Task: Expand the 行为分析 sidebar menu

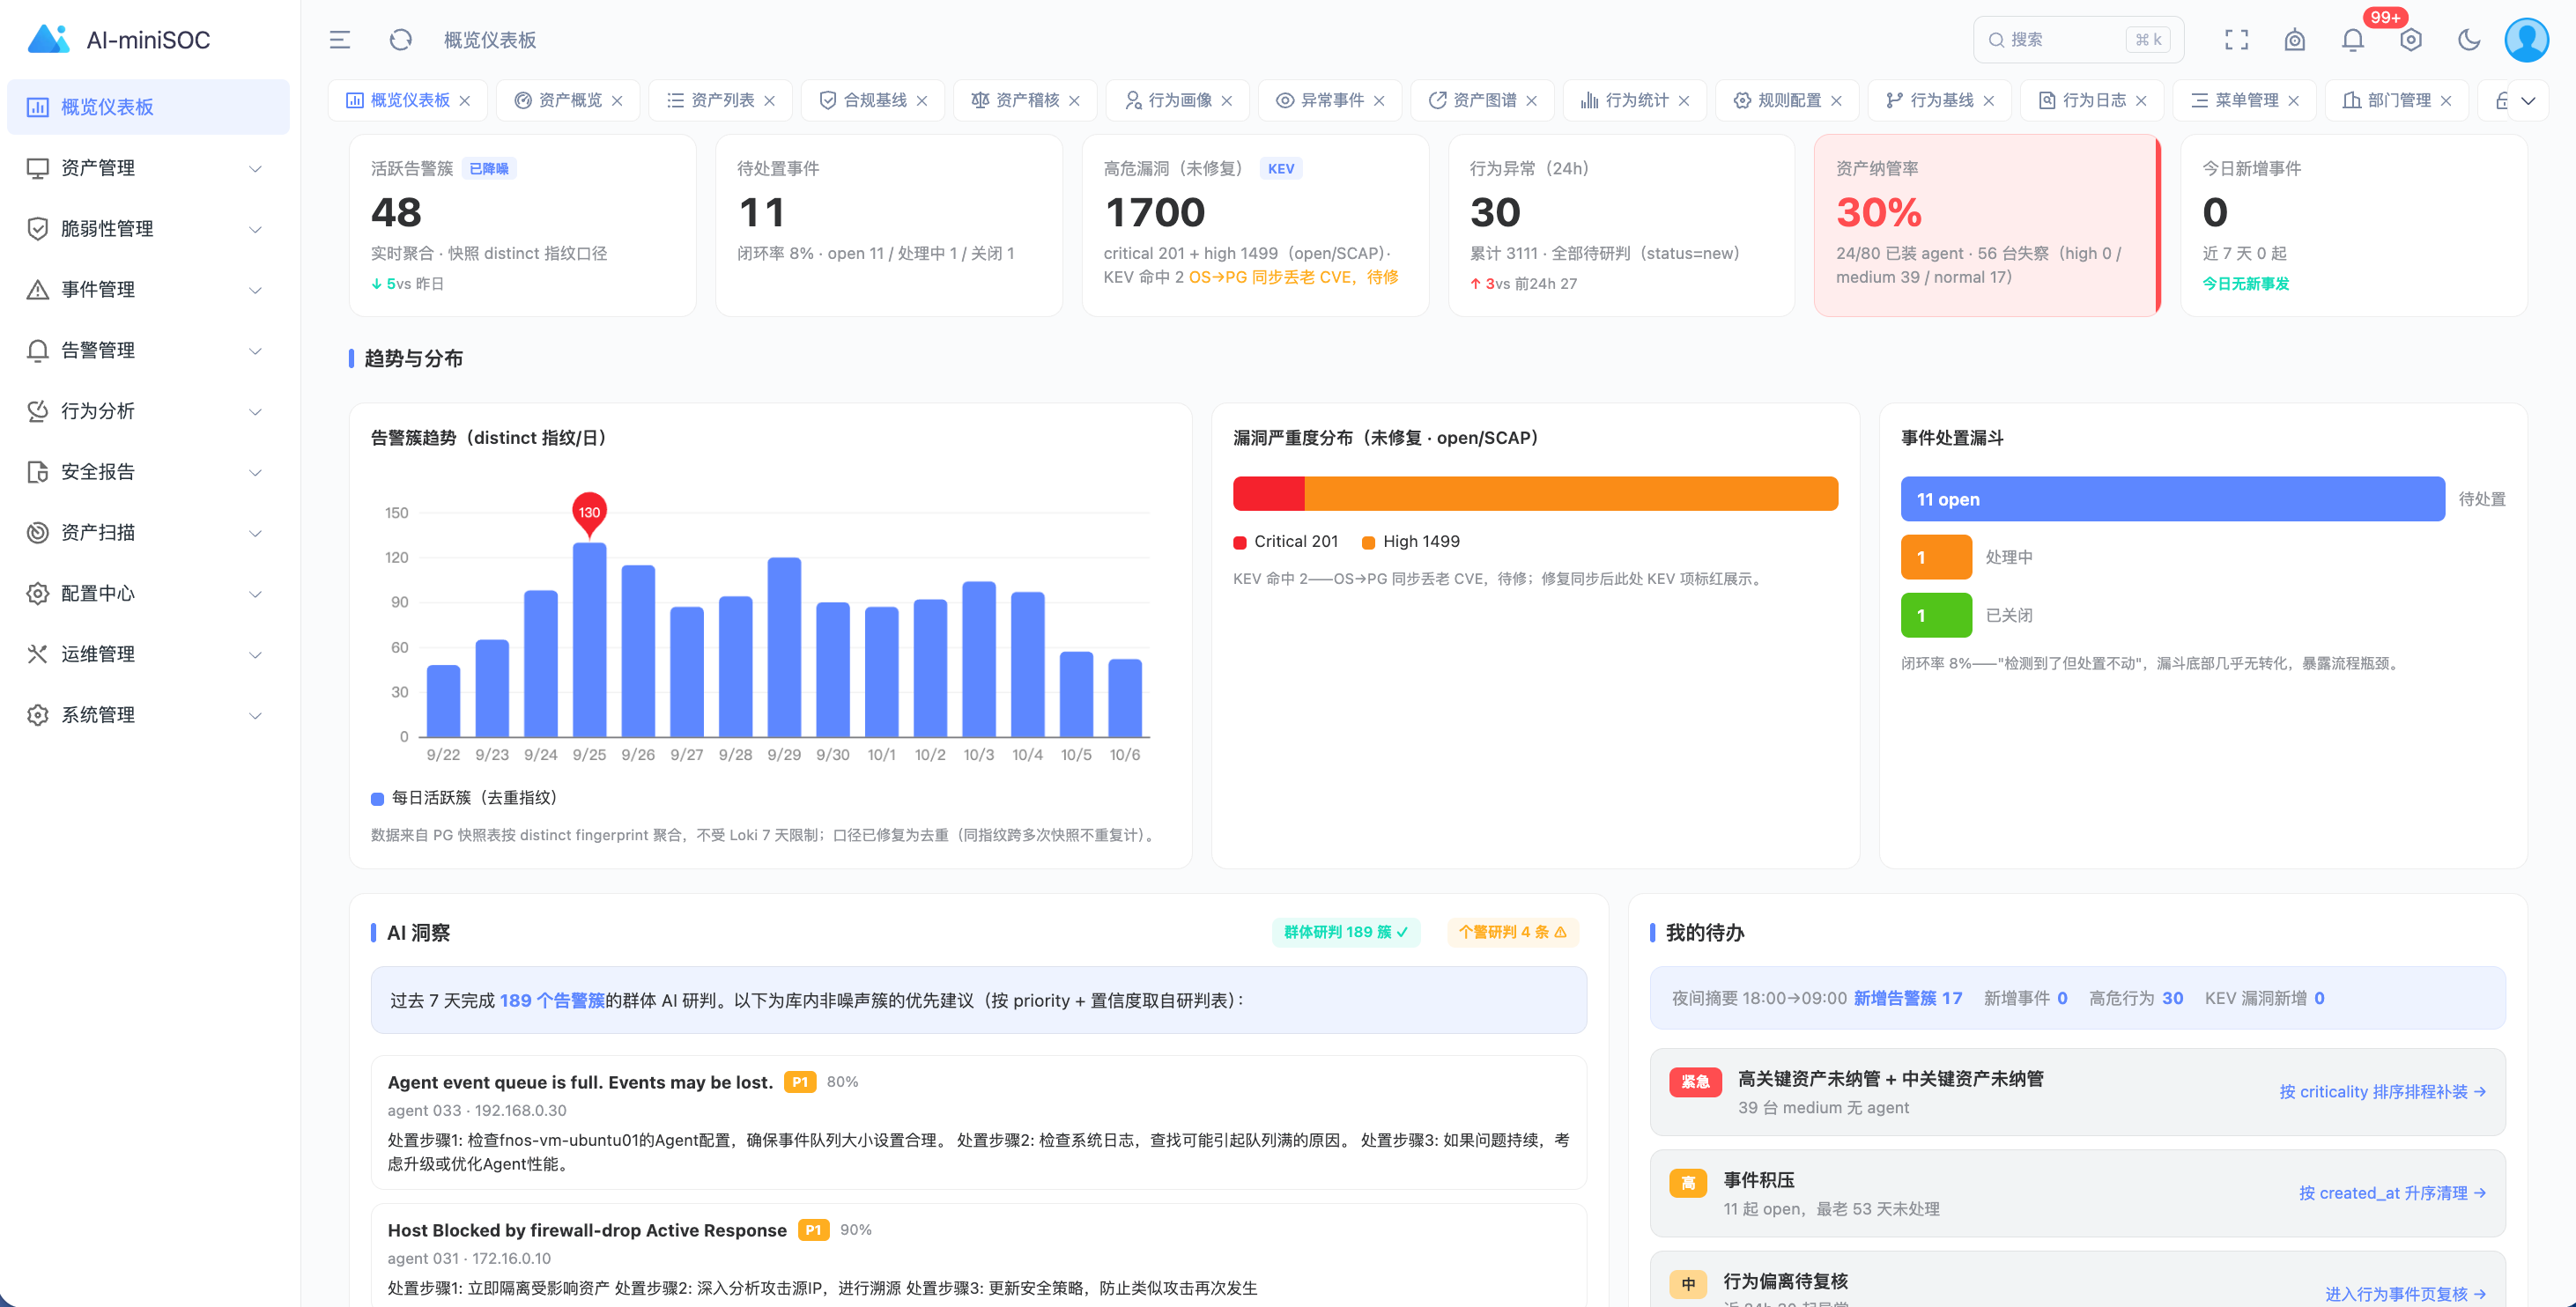Action: click(x=148, y=411)
